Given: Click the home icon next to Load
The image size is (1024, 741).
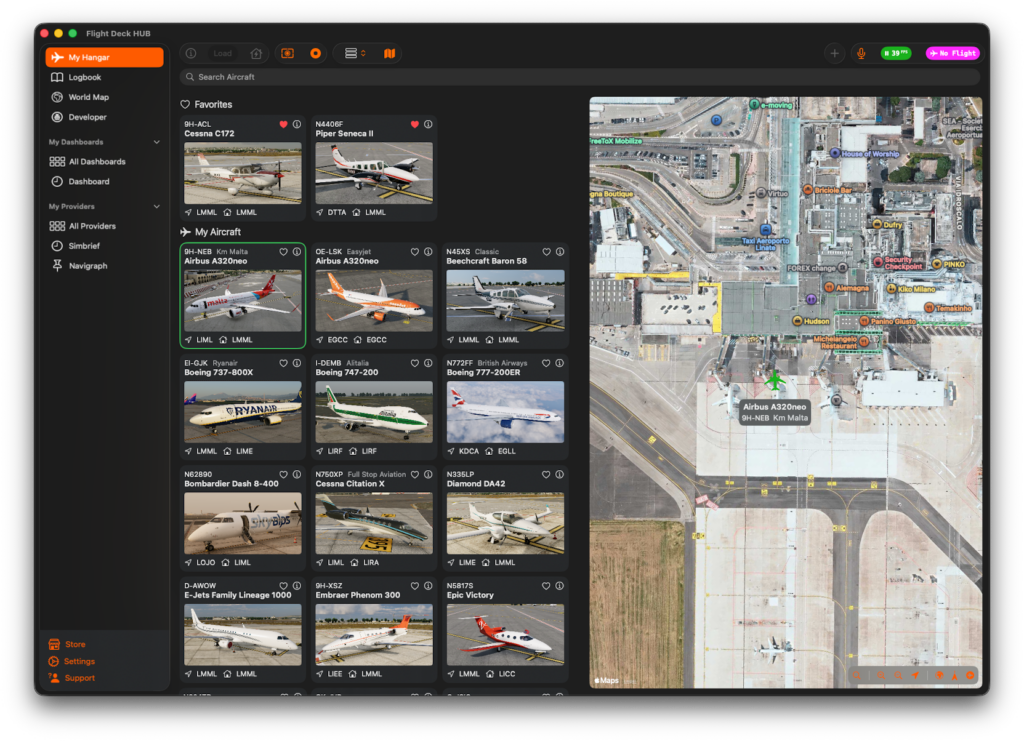Looking at the screenshot, I should coord(256,53).
